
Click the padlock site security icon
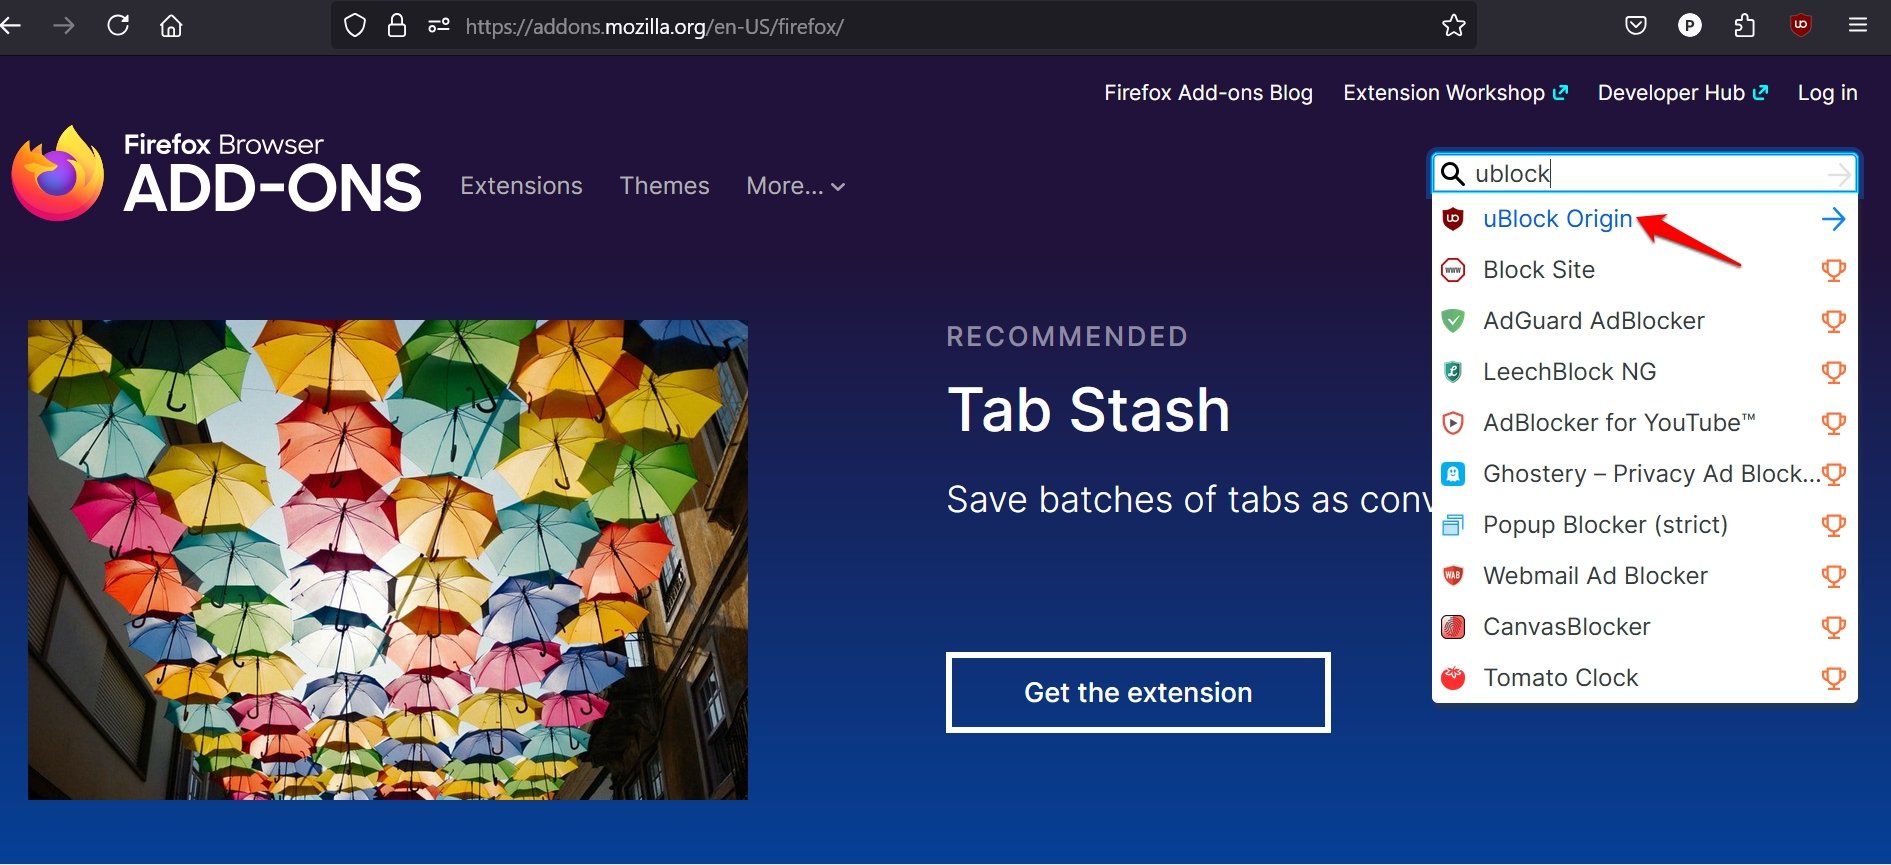(x=397, y=25)
